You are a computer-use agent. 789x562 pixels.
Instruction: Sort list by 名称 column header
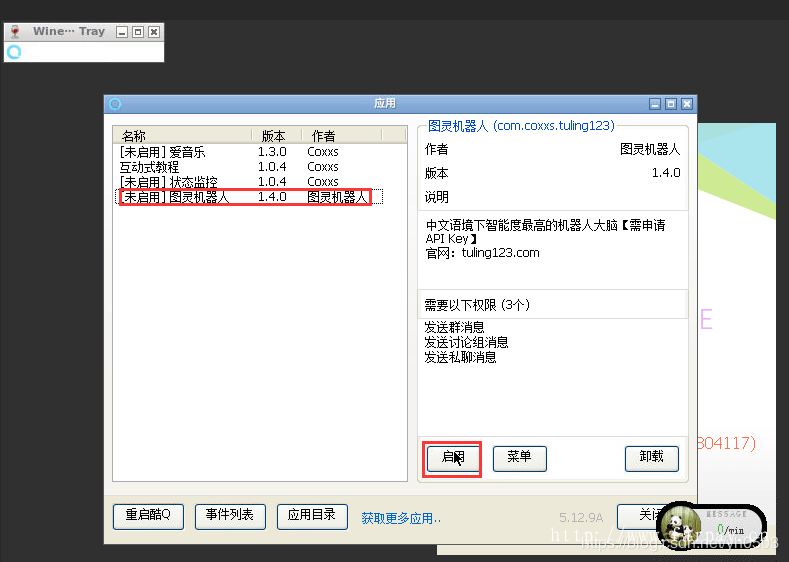182,135
